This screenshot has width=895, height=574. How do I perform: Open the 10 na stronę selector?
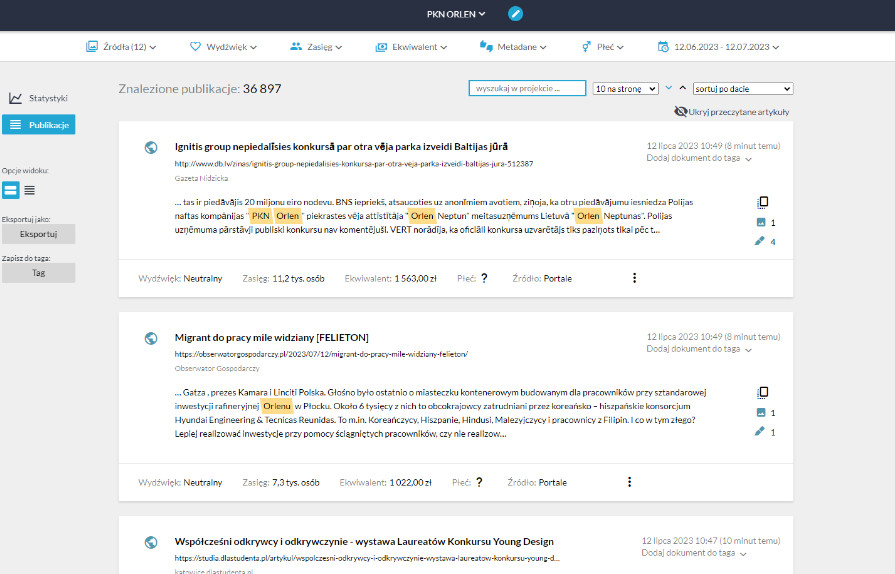click(625, 88)
